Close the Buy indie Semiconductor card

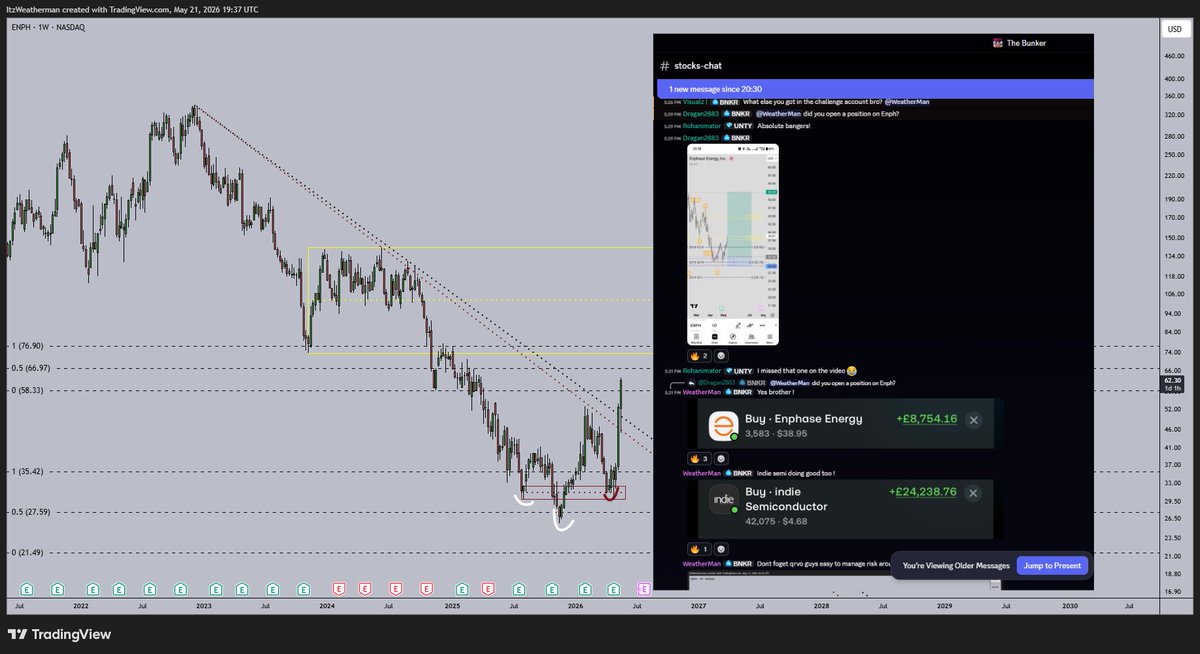973,493
